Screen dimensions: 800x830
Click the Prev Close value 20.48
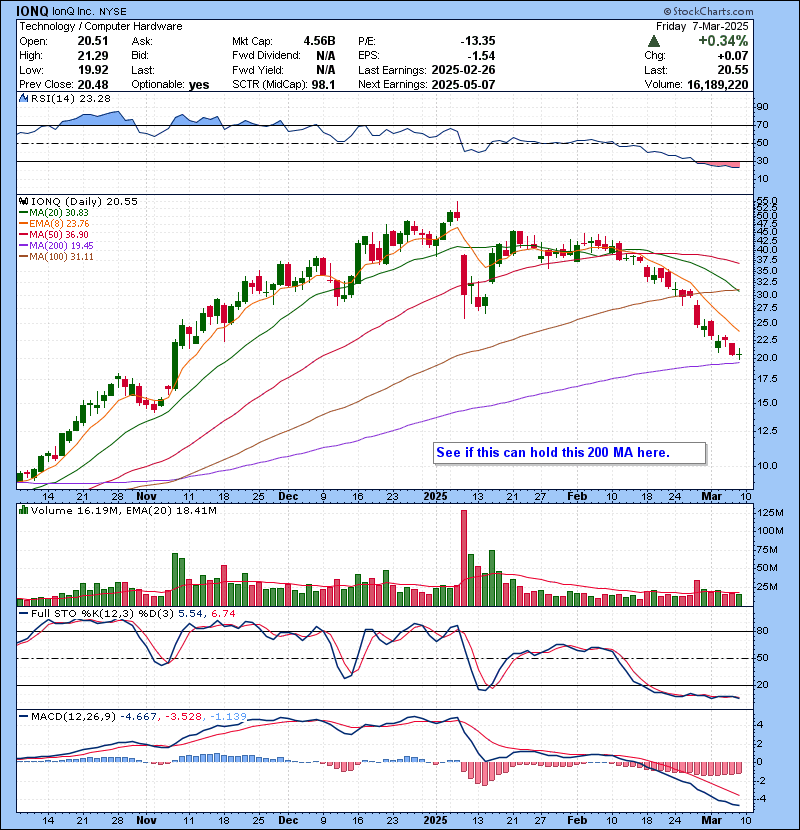93,85
